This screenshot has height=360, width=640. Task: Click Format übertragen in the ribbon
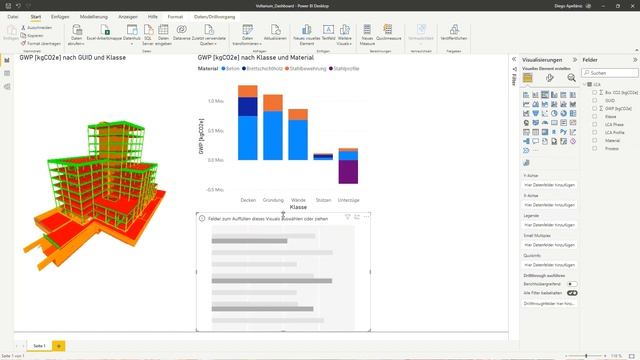(x=41, y=43)
